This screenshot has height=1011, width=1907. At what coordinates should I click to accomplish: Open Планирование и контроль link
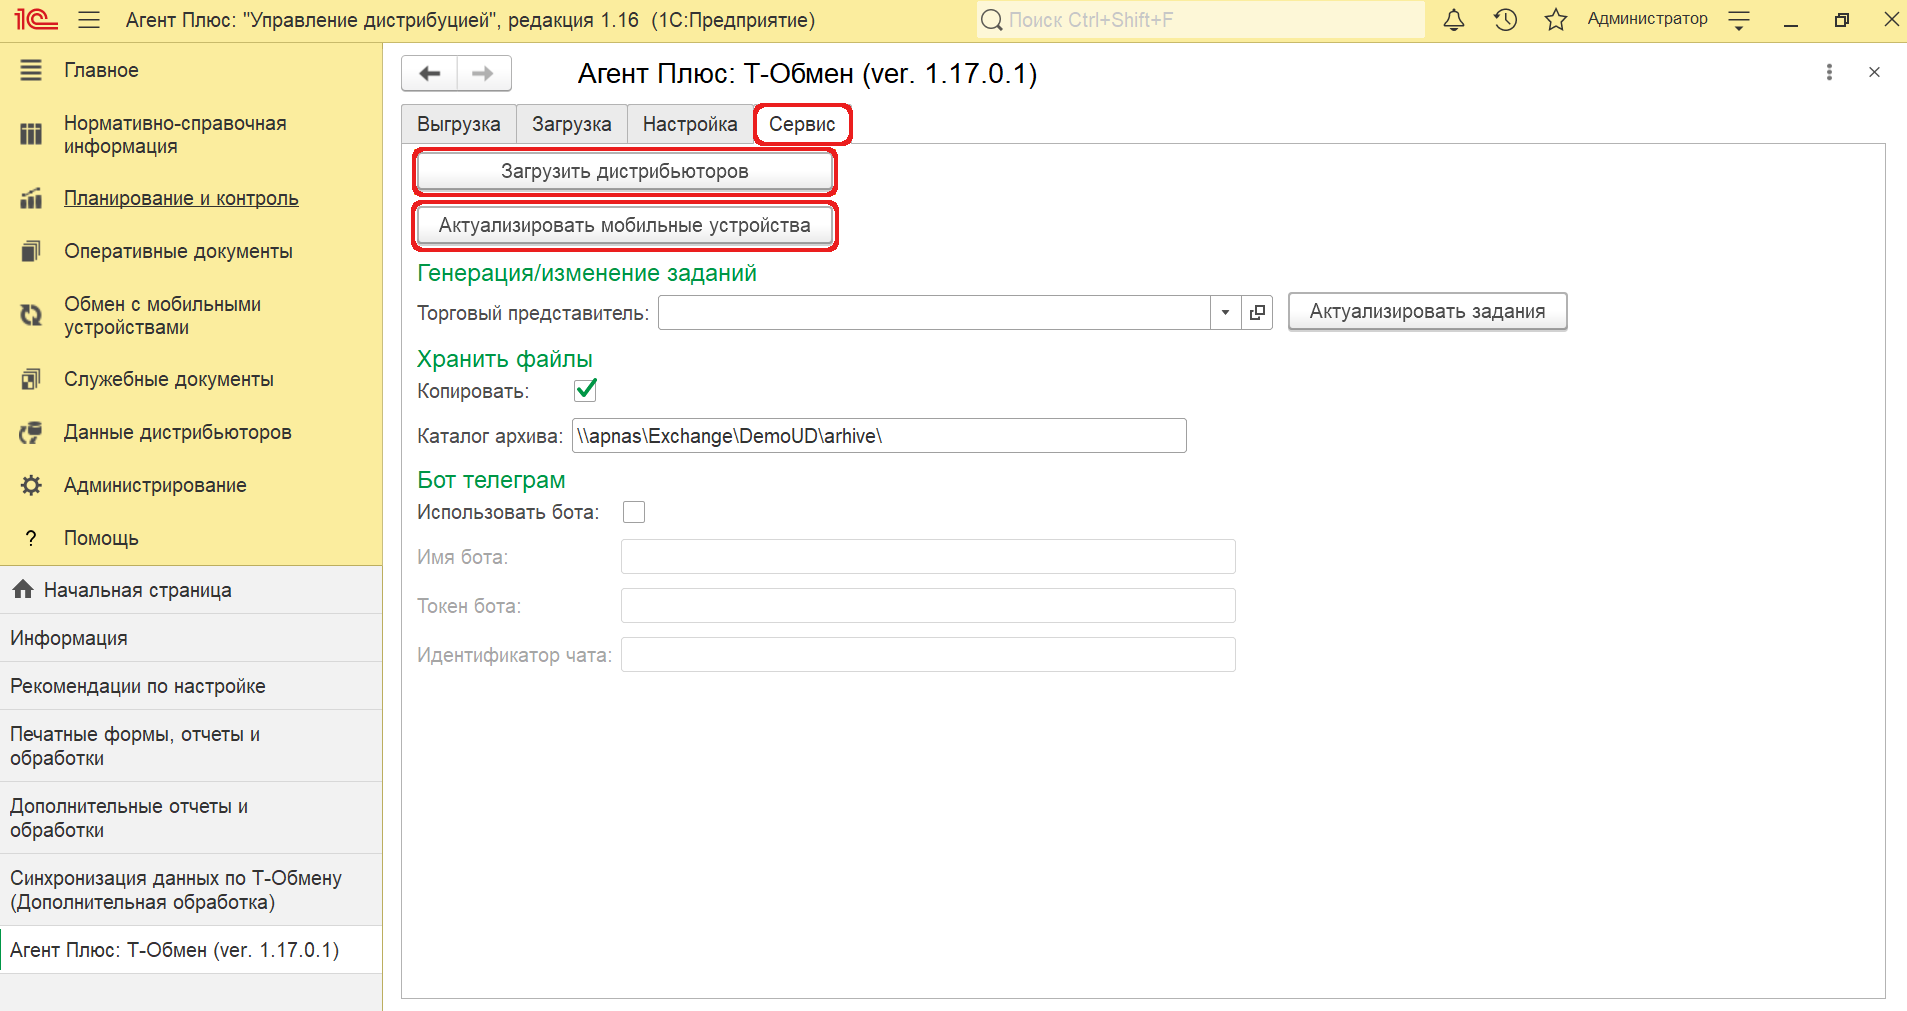click(181, 198)
